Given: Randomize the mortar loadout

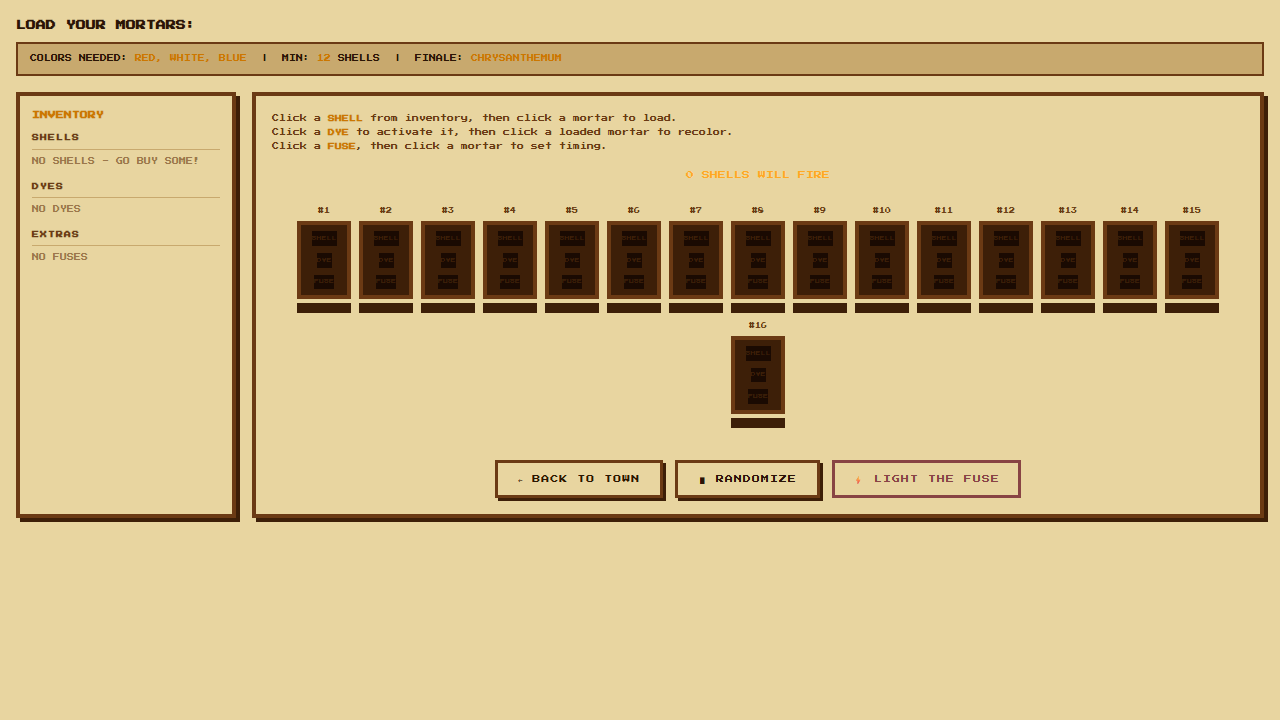Looking at the screenshot, I should click(x=748, y=479).
